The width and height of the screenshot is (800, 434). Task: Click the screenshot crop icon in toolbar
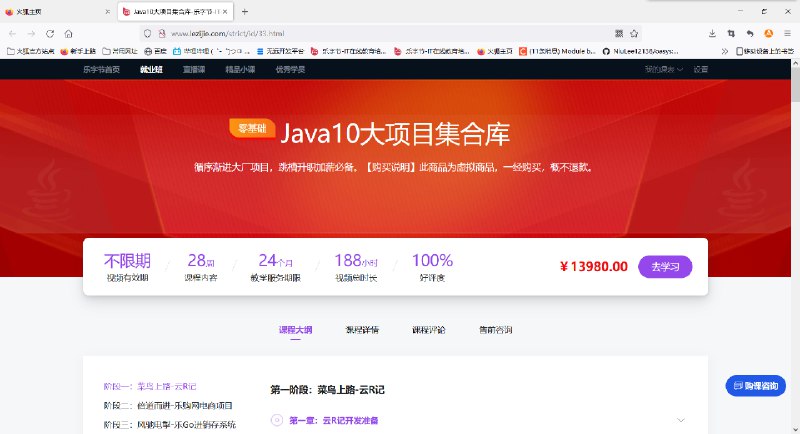tap(731, 34)
